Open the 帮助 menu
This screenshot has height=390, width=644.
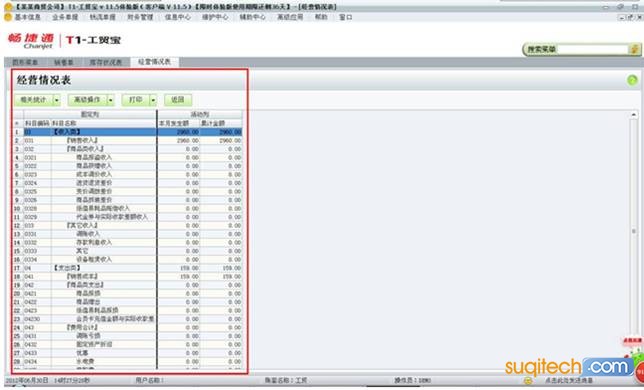click(321, 17)
